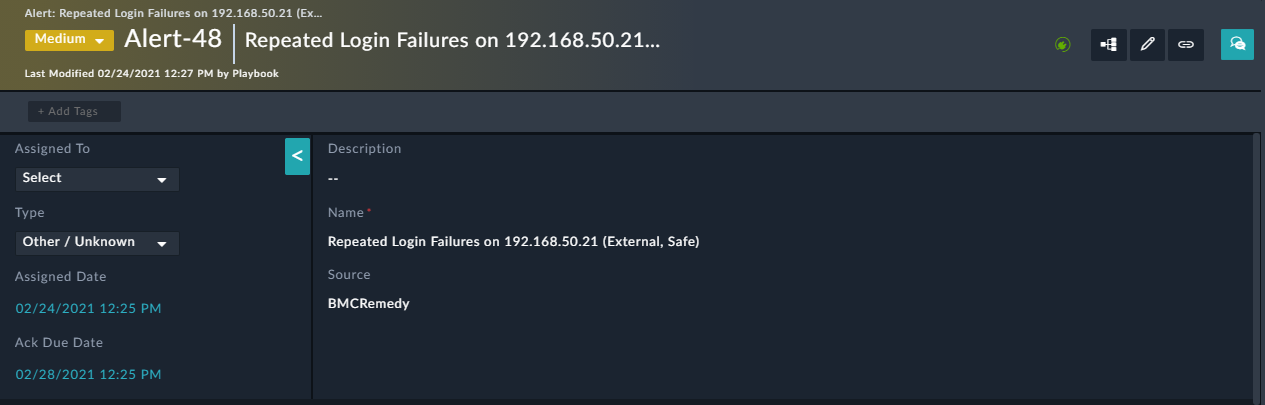Open the Type Other / Unknown dropdown
The width and height of the screenshot is (1265, 405).
coord(97,242)
